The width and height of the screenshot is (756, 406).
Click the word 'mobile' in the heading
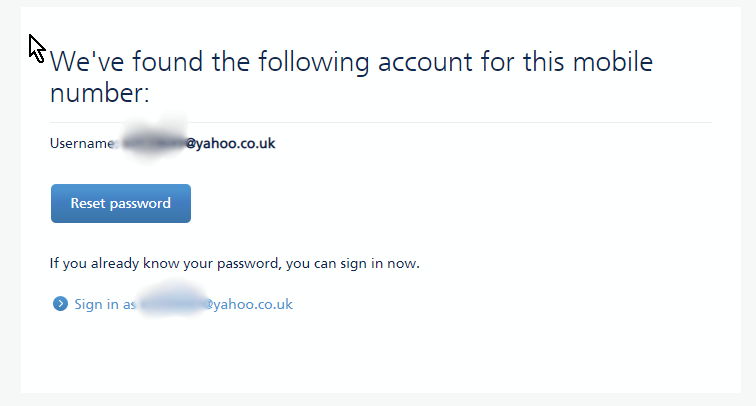(x=614, y=63)
